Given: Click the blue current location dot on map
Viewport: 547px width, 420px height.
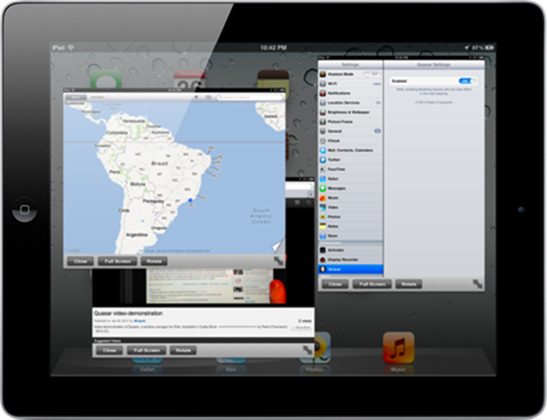Looking at the screenshot, I should click(190, 200).
